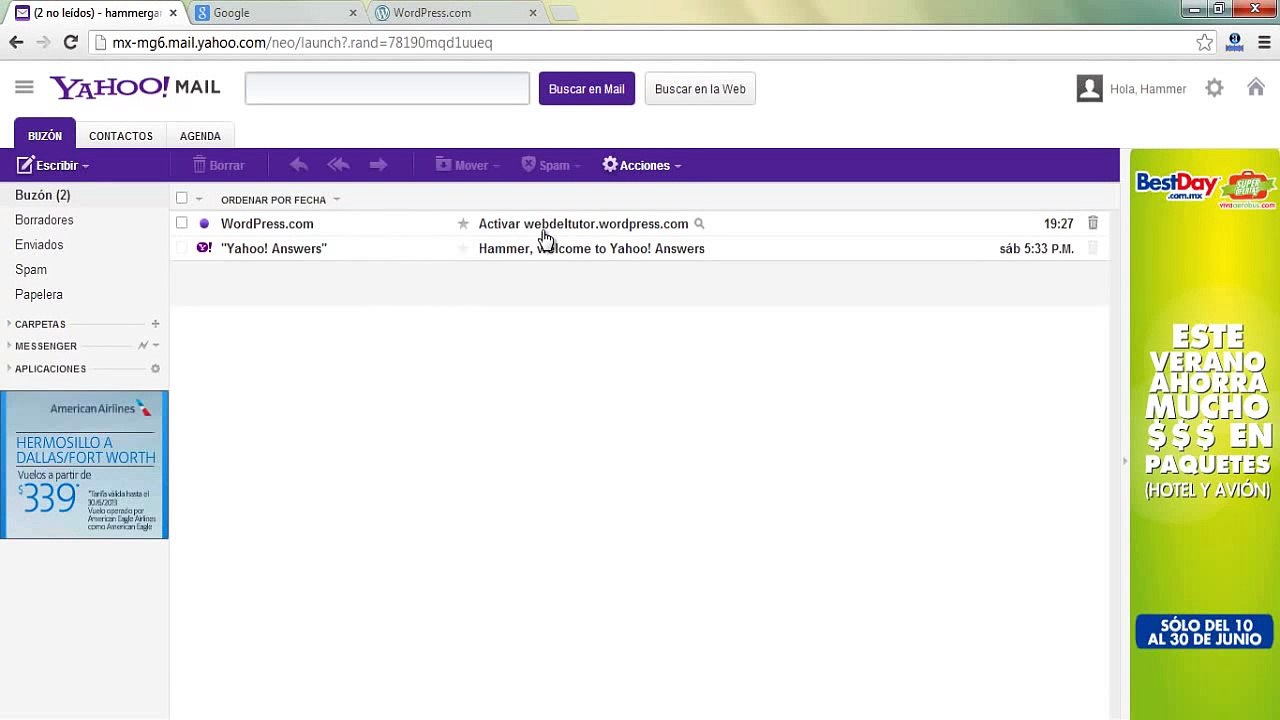The width and height of the screenshot is (1280, 720).
Task: Click American Airlines Dallas/Fort Worth ad
Action: coord(85,465)
